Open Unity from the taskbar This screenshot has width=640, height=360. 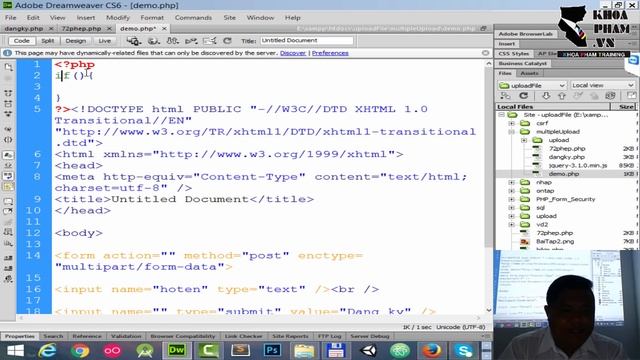[368, 350]
